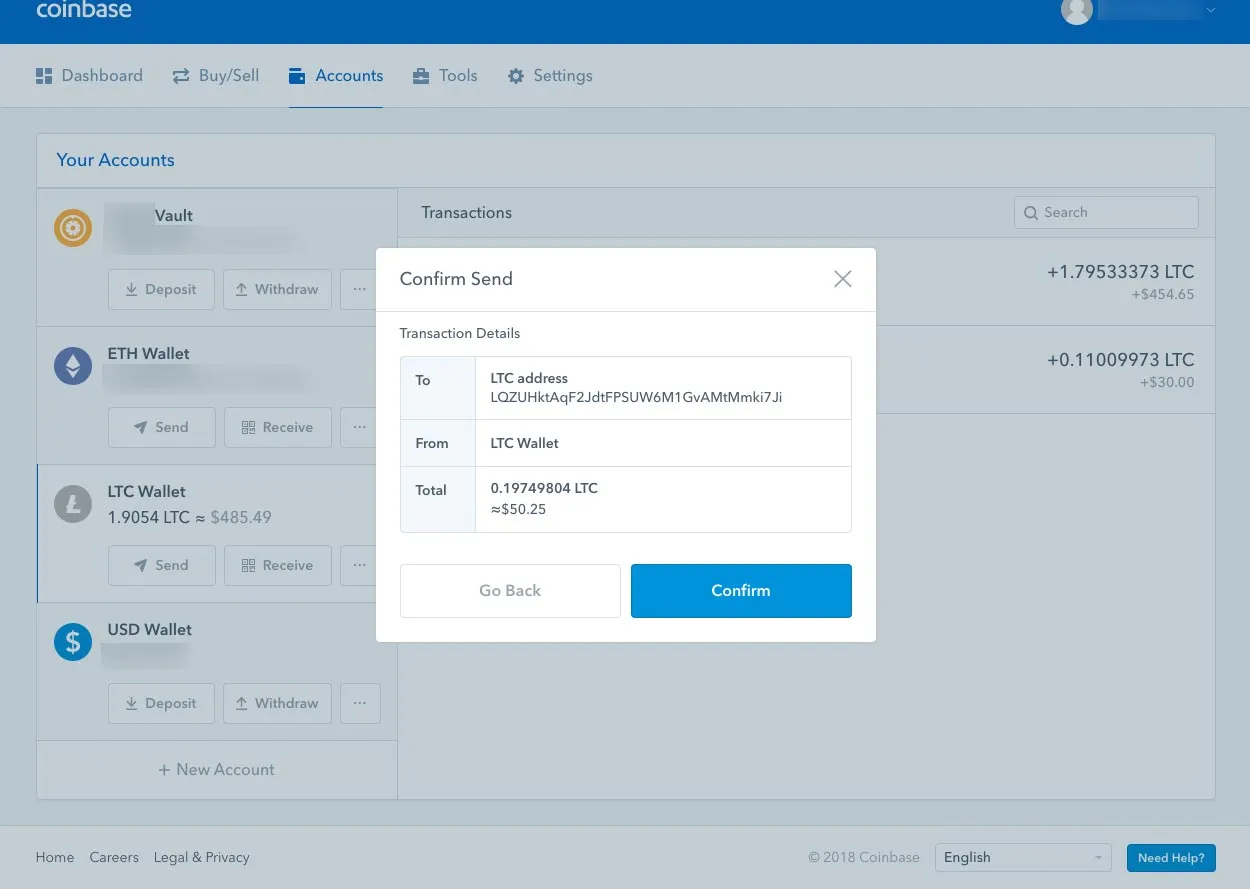Deposit into the USD Wallet
The image size is (1250, 889).
161,703
